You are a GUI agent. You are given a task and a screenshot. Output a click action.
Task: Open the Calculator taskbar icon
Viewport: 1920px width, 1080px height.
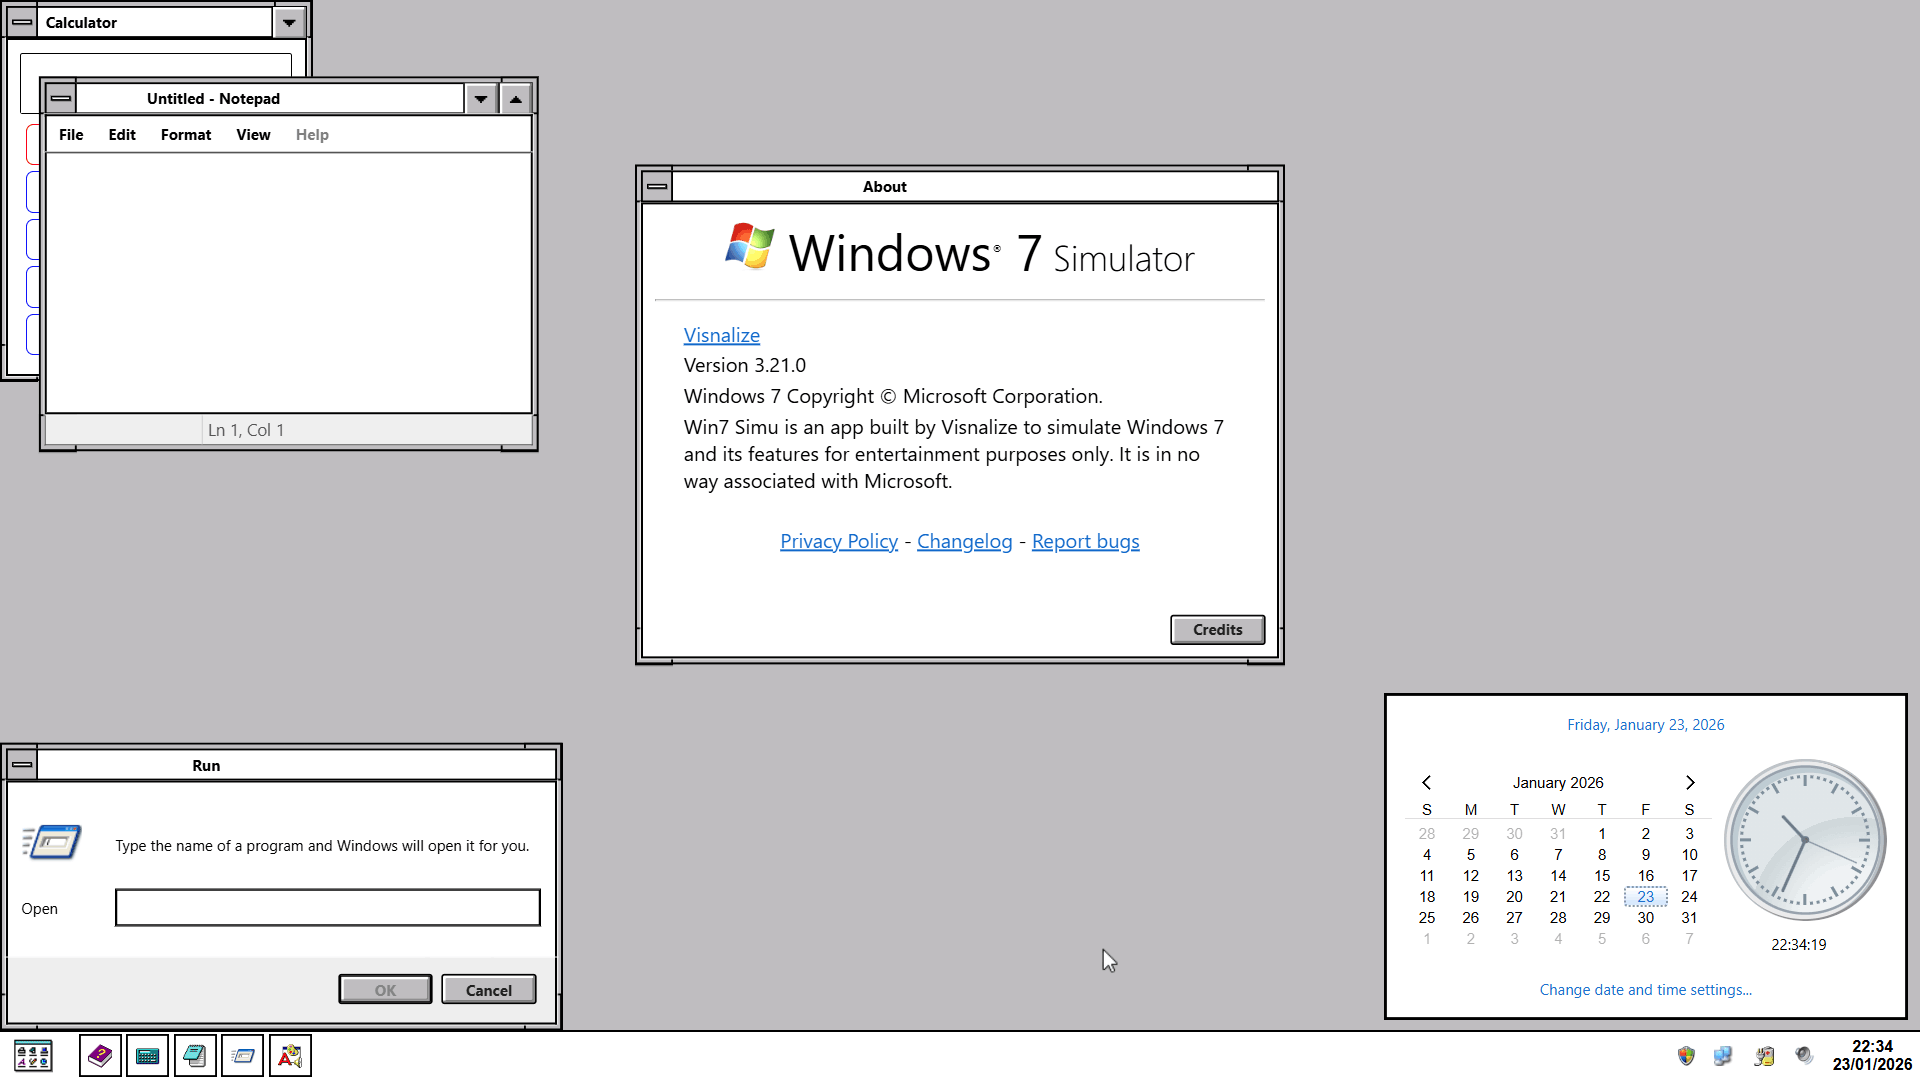[147, 1055]
